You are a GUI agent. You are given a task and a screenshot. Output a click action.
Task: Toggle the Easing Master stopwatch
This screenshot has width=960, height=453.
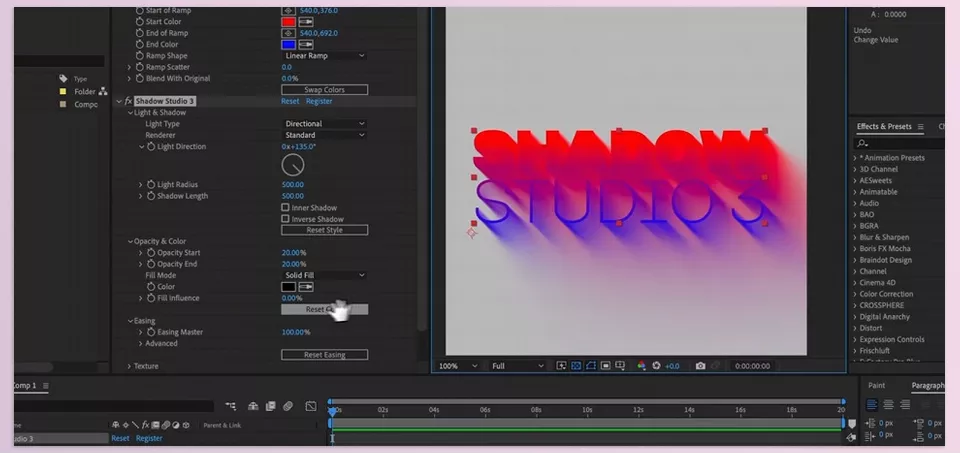[x=151, y=332]
